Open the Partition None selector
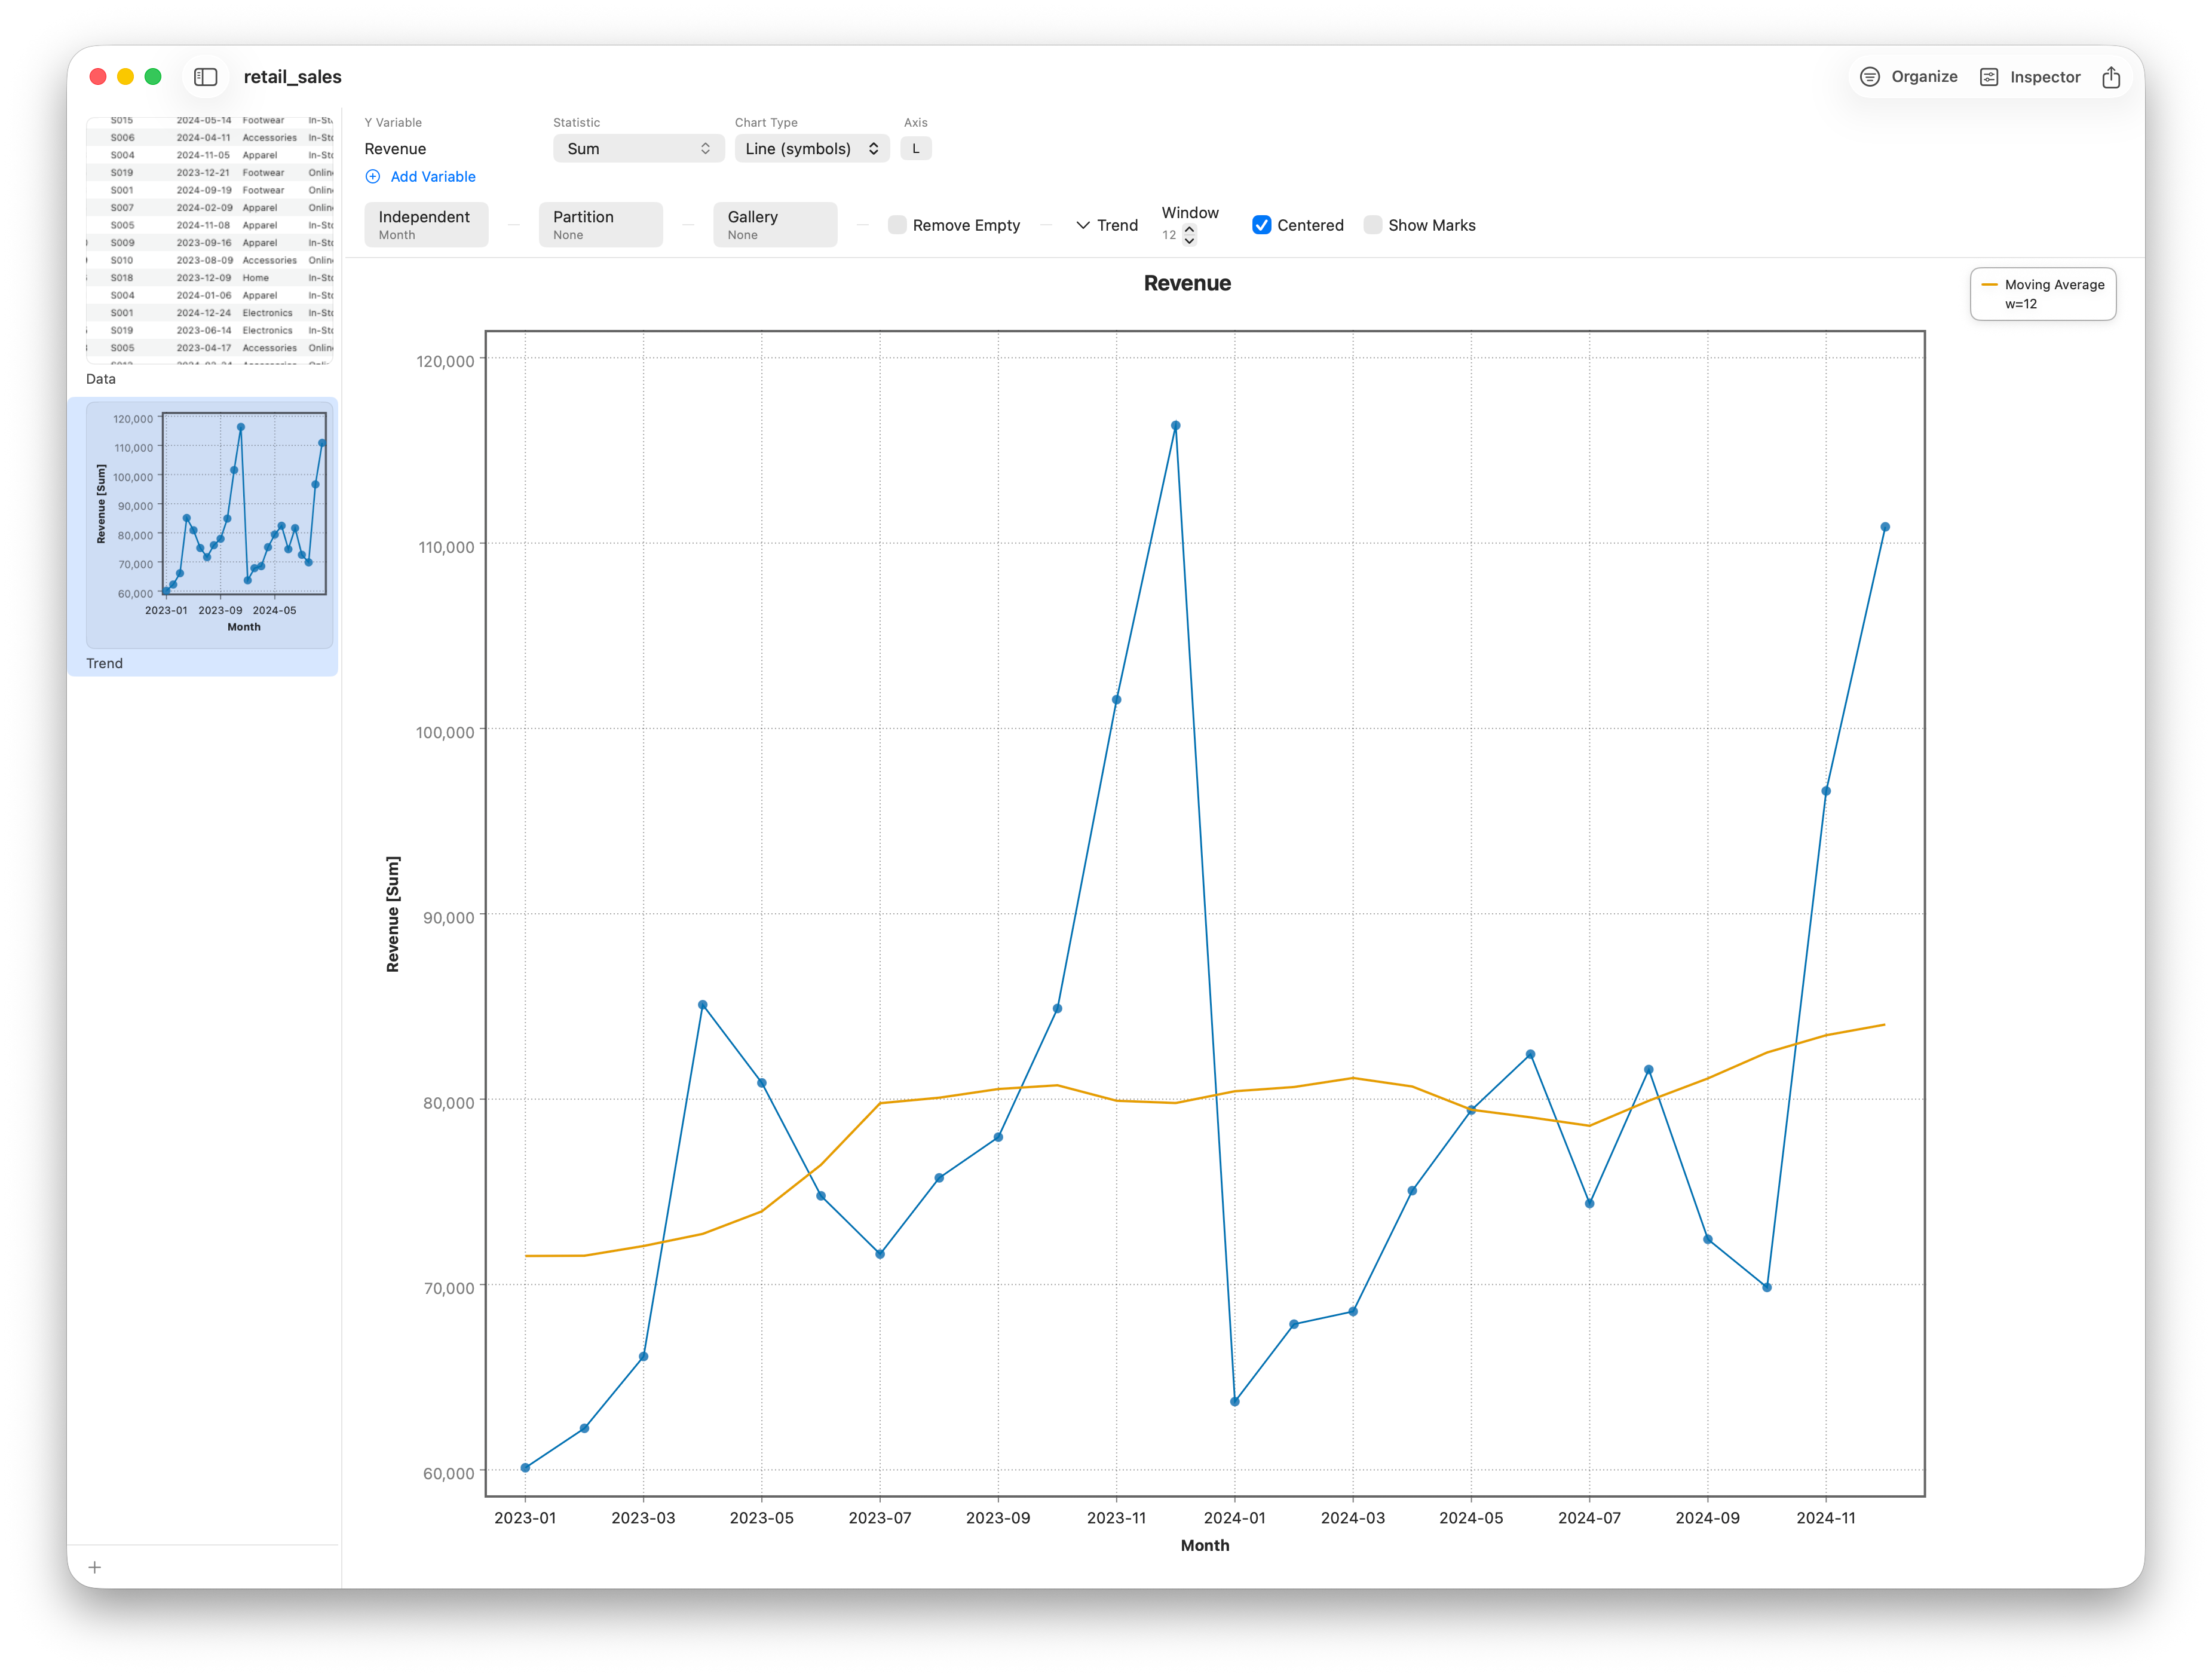The width and height of the screenshot is (2212, 1677). coord(601,225)
